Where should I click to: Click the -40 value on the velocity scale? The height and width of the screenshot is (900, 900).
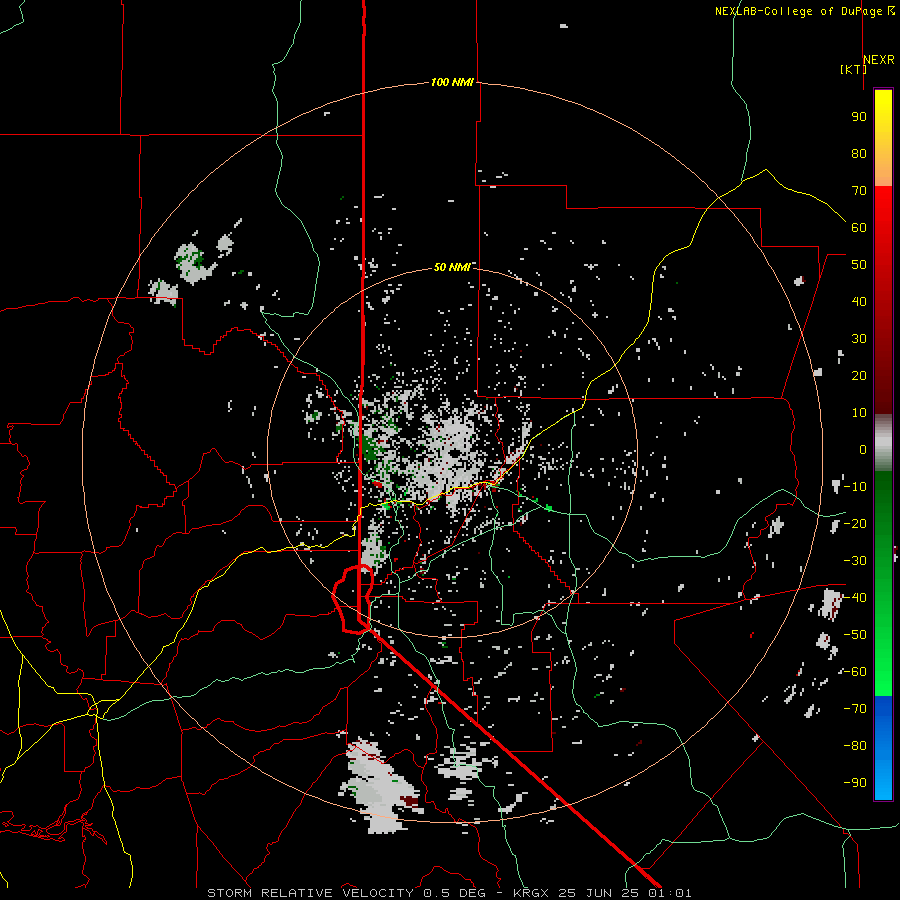(855, 598)
